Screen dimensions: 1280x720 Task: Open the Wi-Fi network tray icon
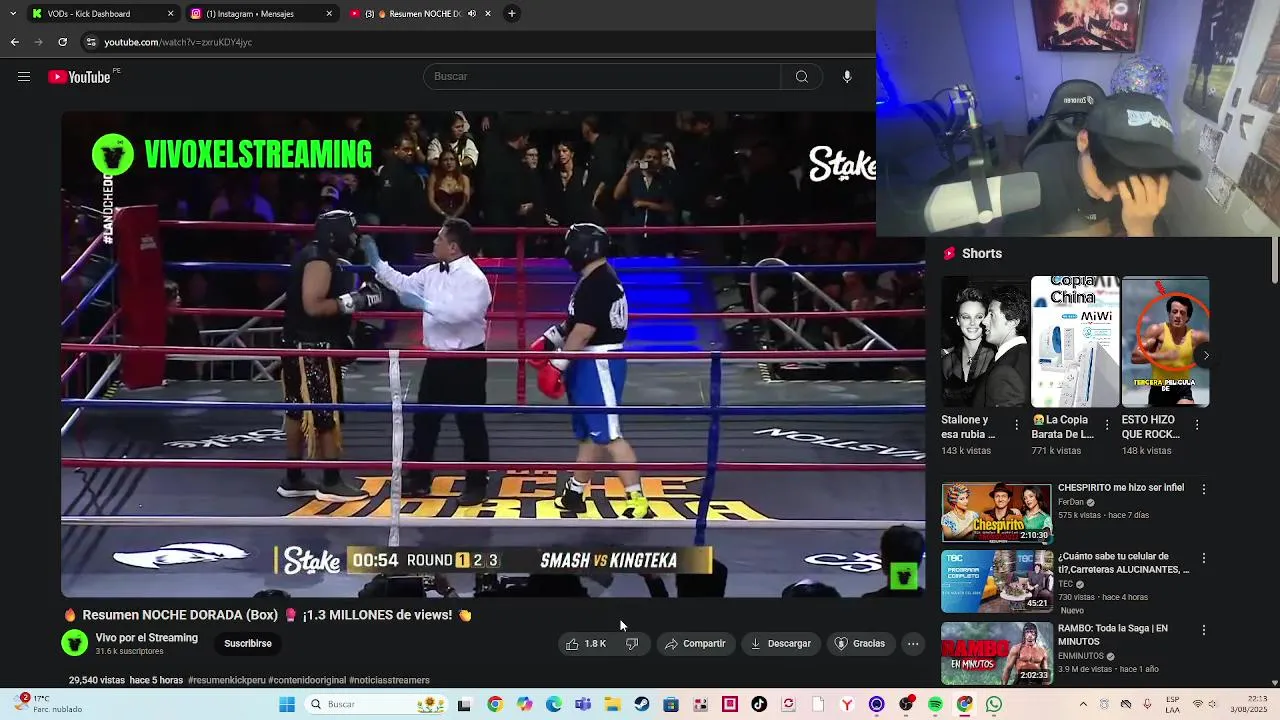pos(1198,704)
